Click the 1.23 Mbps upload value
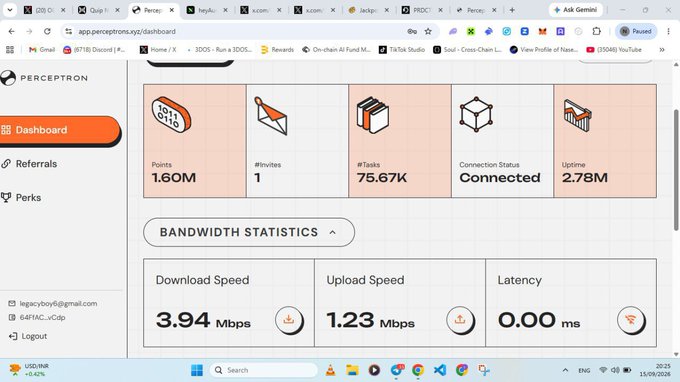The width and height of the screenshot is (680, 382). point(370,320)
